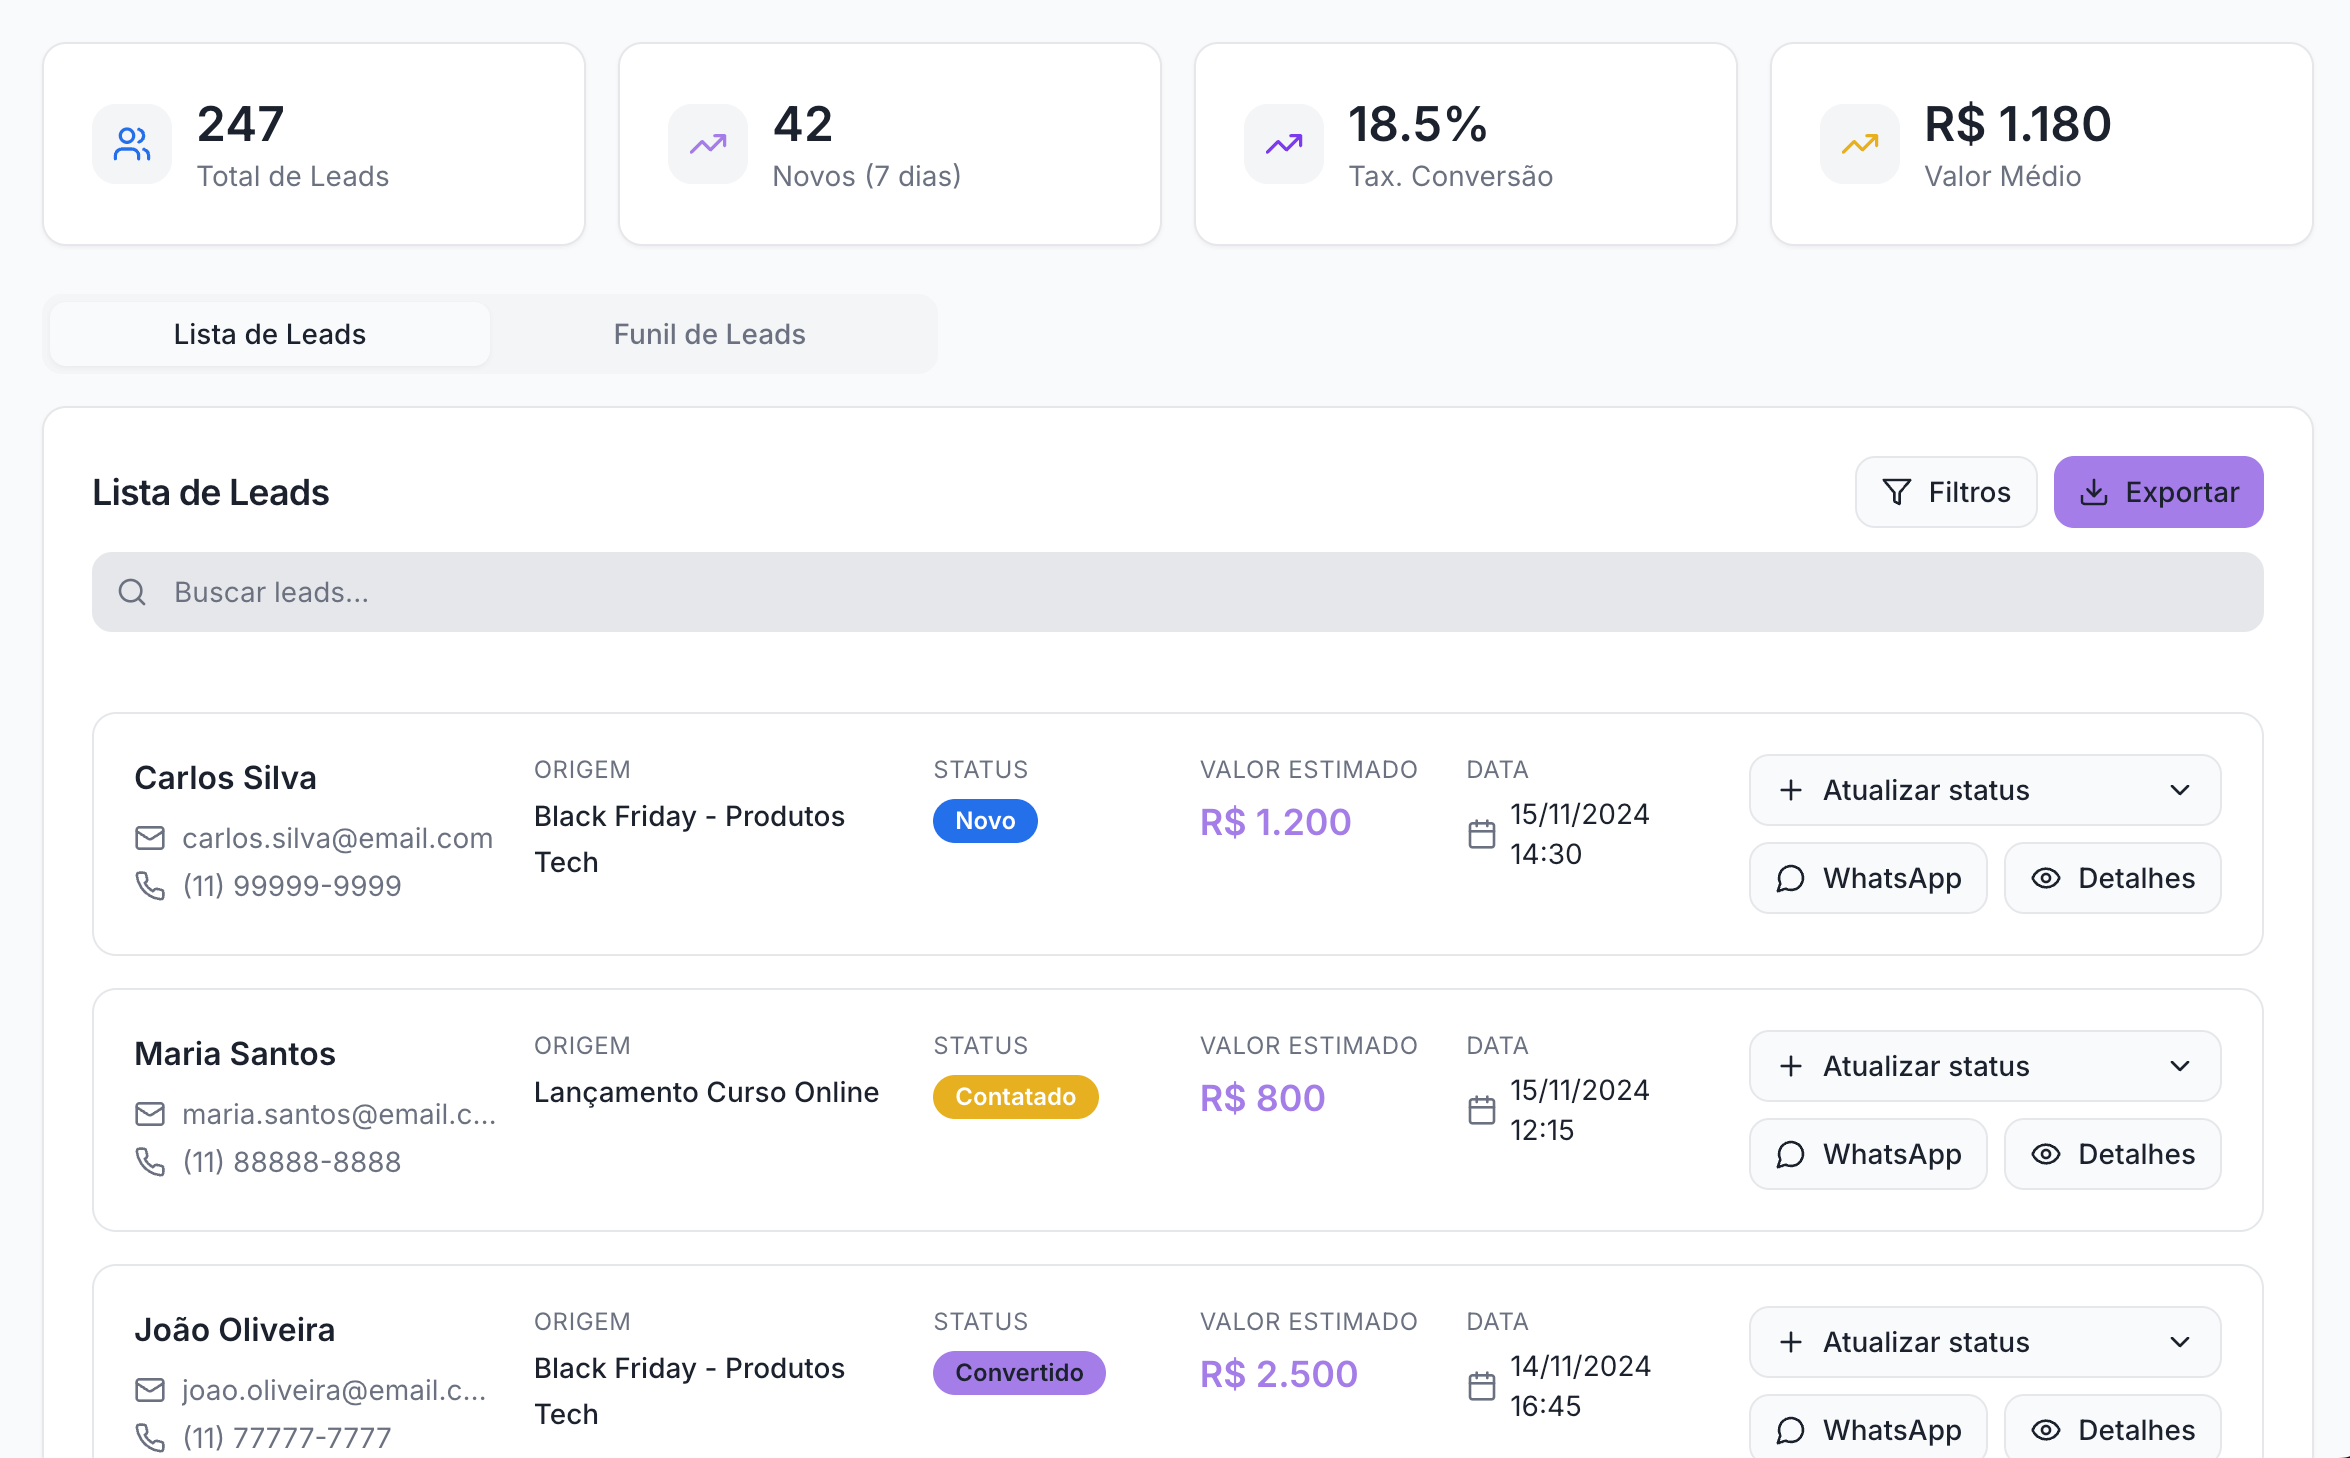Click the Buscar leads search field
This screenshot has width=2350, height=1458.
1176,592
